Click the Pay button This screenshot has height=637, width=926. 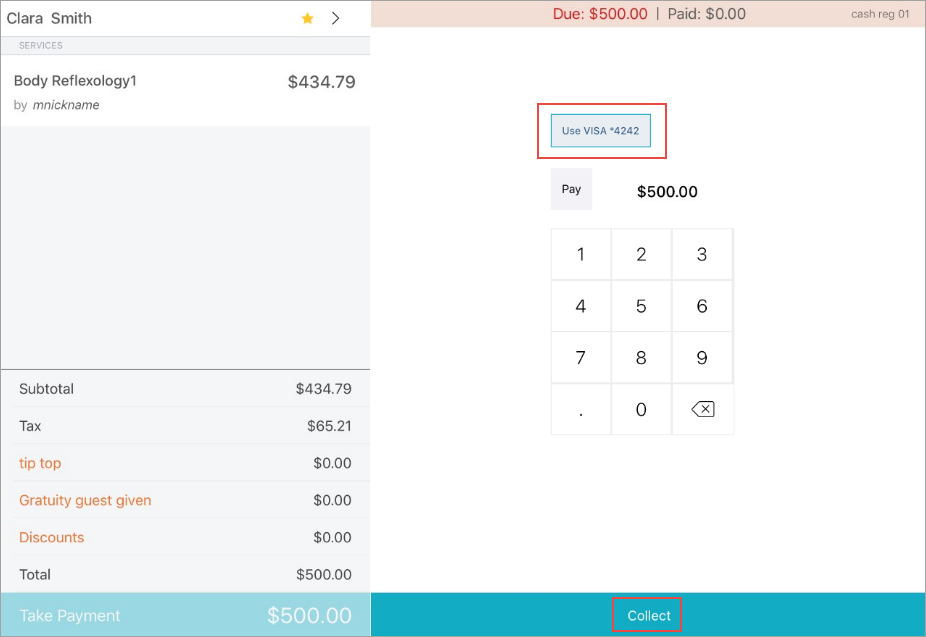(571, 189)
